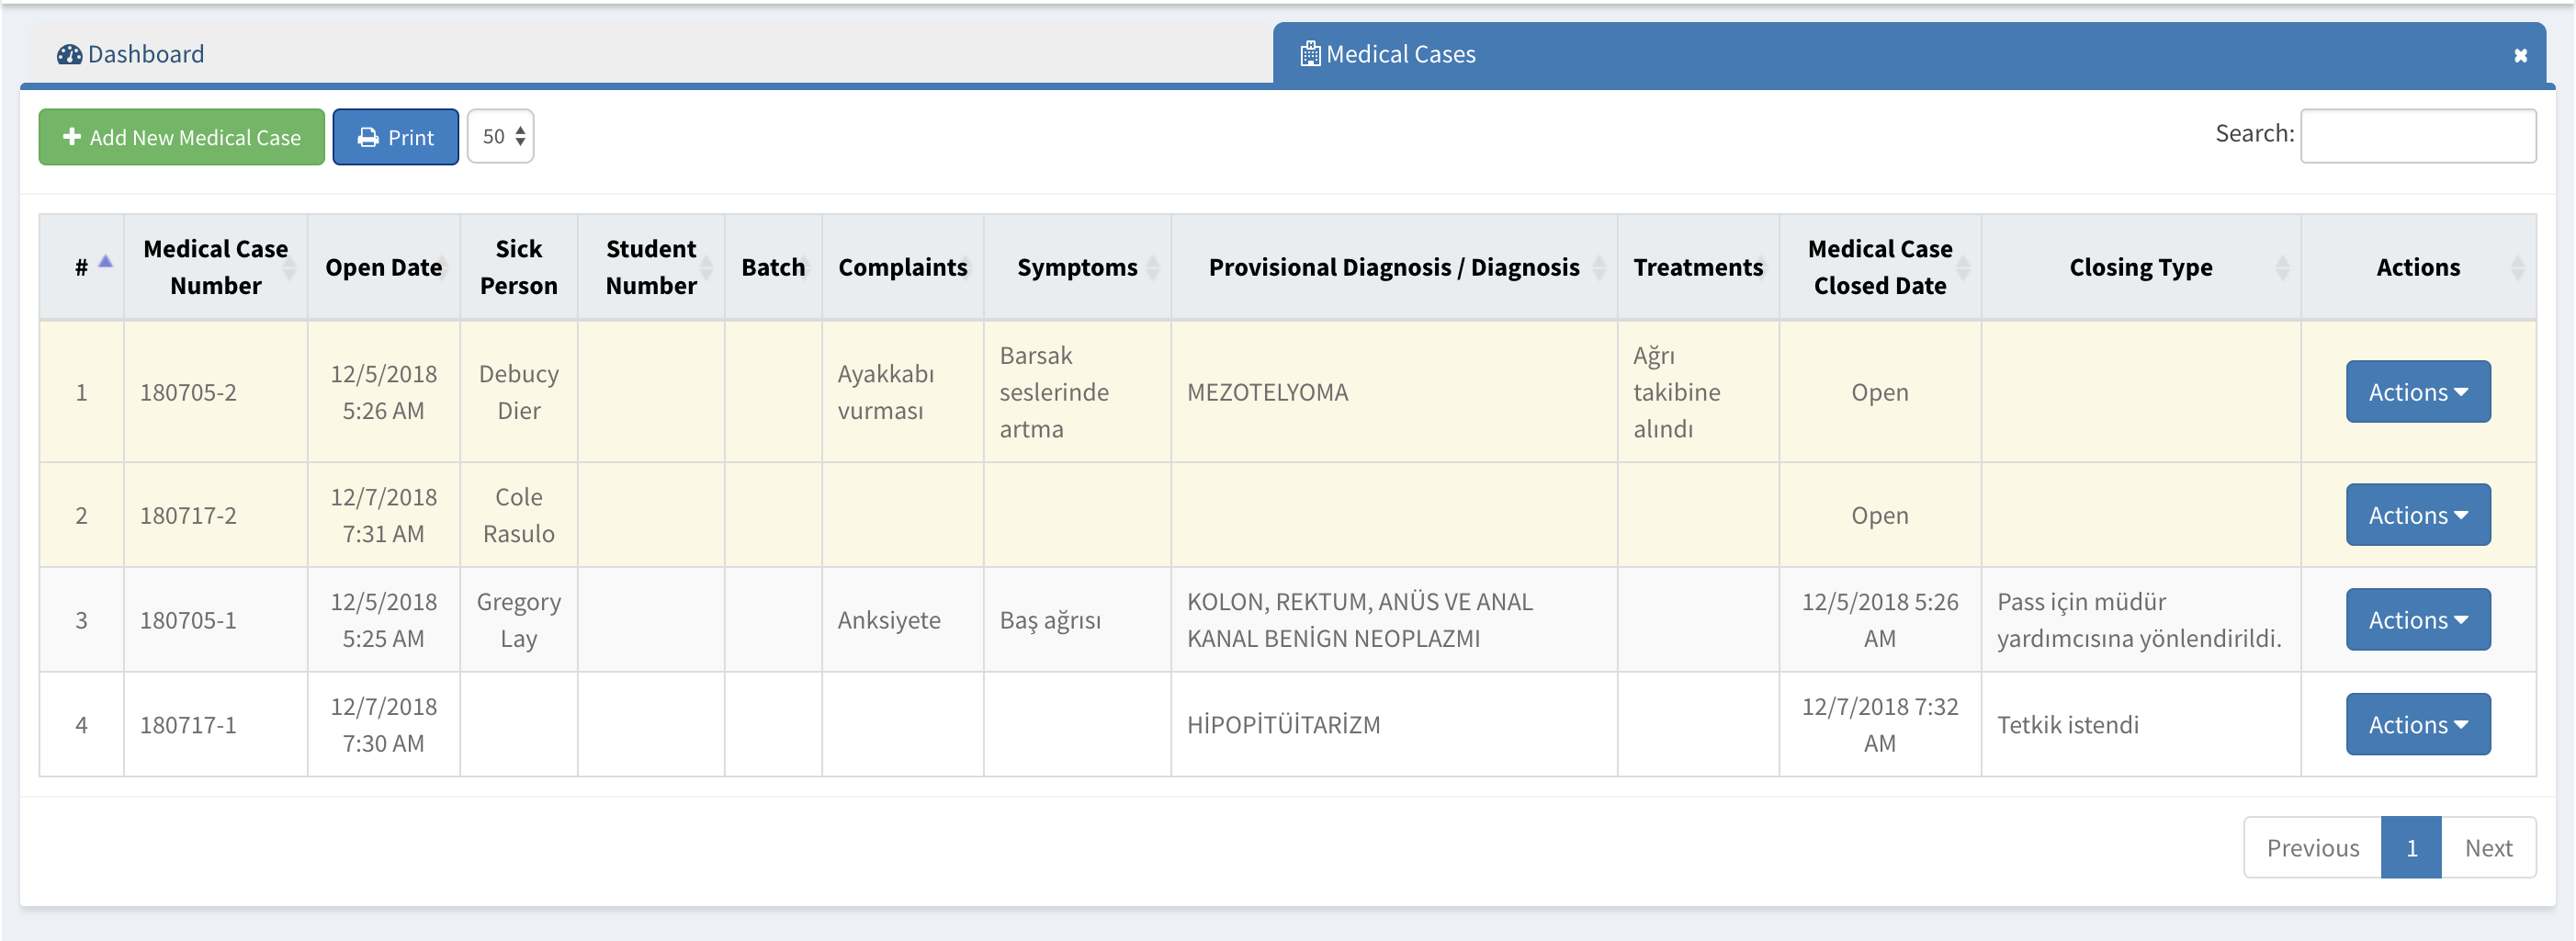Go to the Next page

pyautogui.click(x=2487, y=848)
